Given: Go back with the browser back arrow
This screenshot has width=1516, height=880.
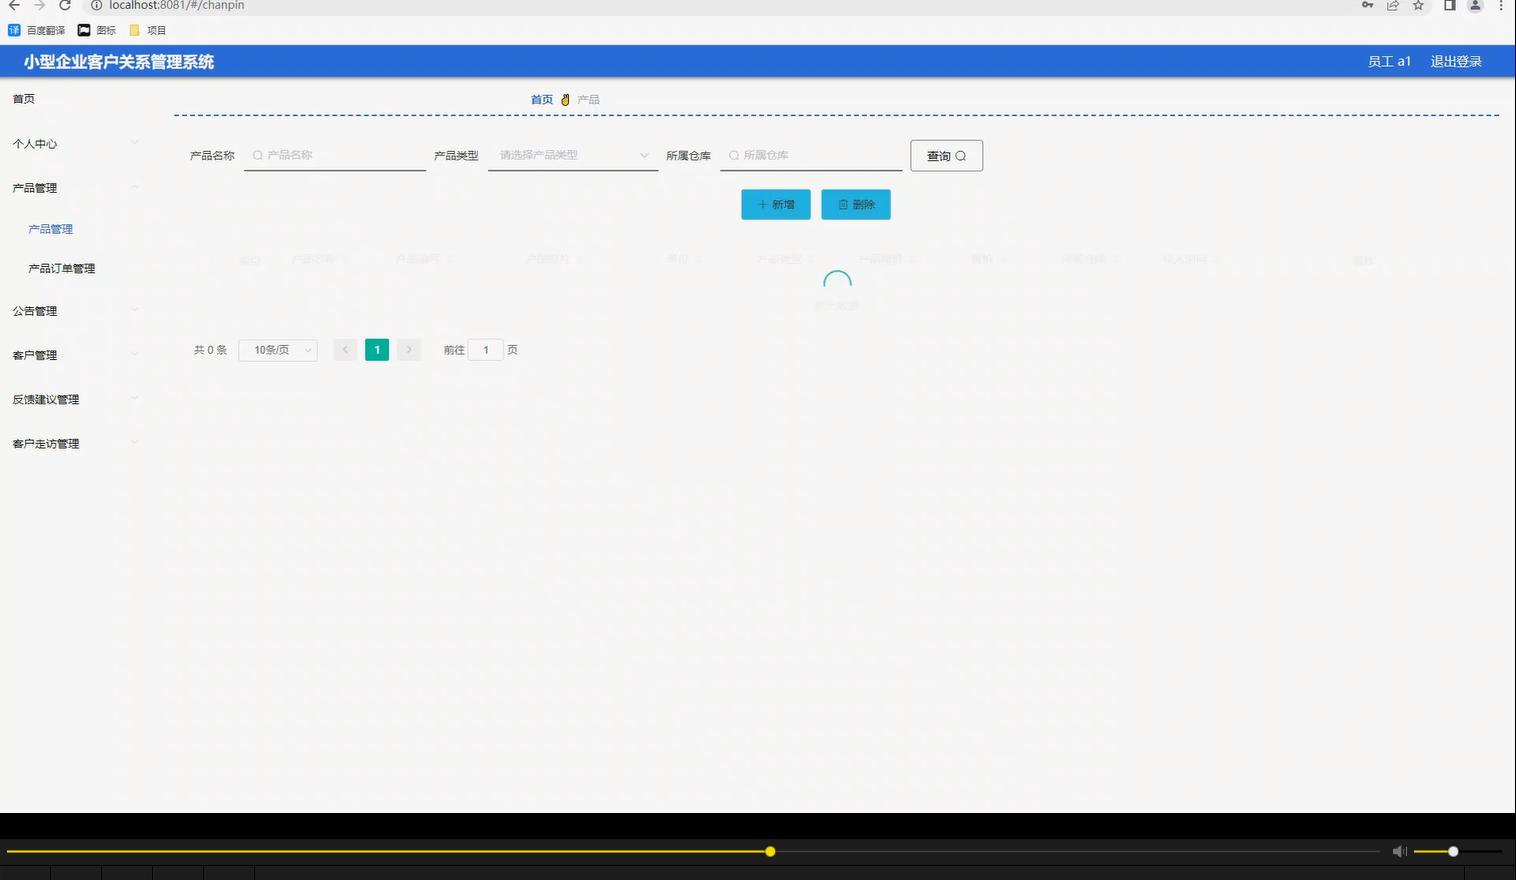Looking at the screenshot, I should [x=14, y=6].
